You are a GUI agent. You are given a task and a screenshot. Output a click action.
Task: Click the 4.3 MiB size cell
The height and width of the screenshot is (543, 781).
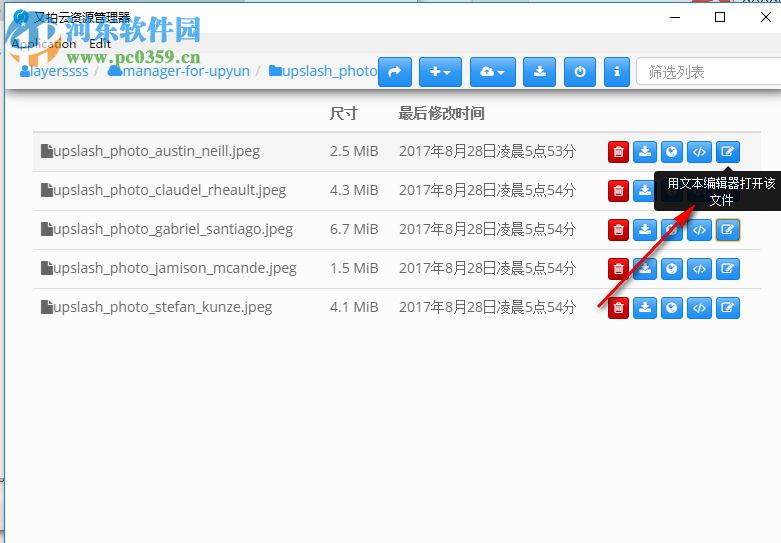click(354, 190)
